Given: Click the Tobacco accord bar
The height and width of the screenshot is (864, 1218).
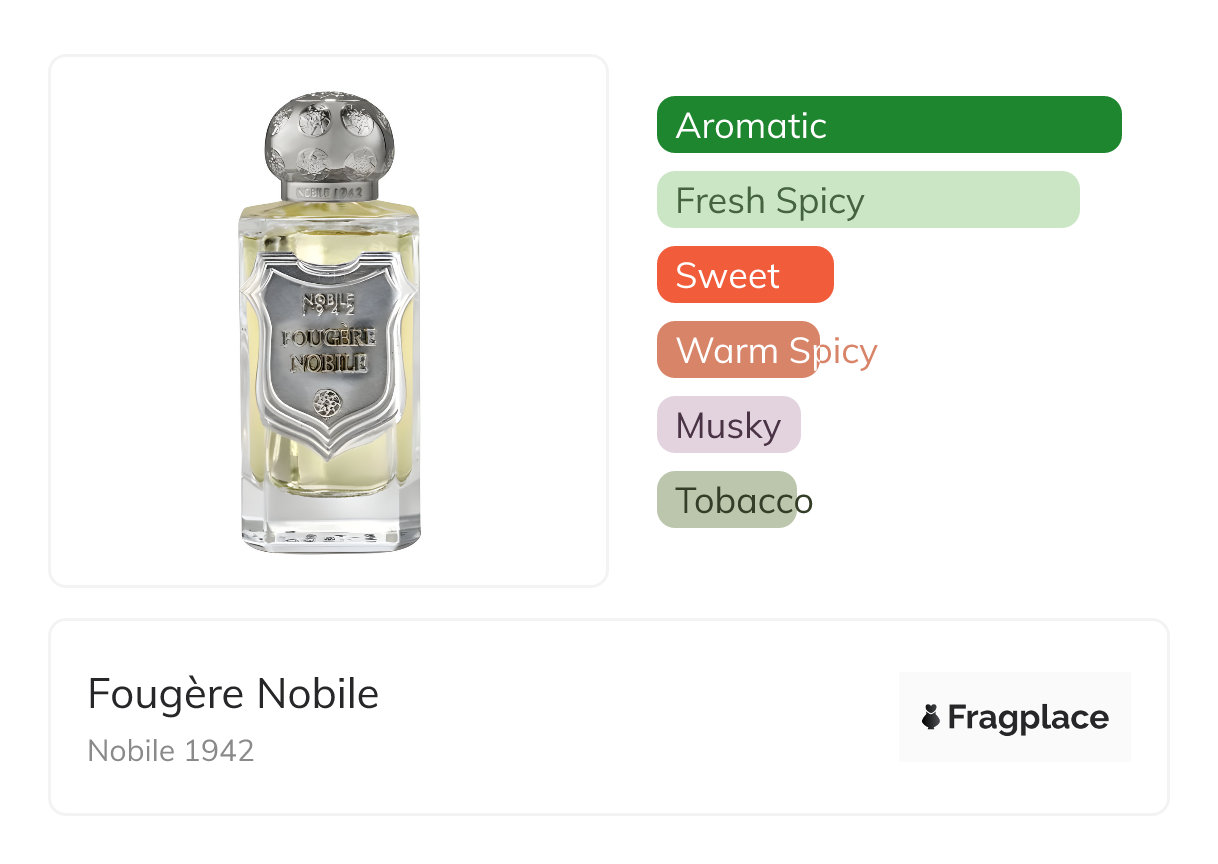Looking at the screenshot, I should pos(726,500).
